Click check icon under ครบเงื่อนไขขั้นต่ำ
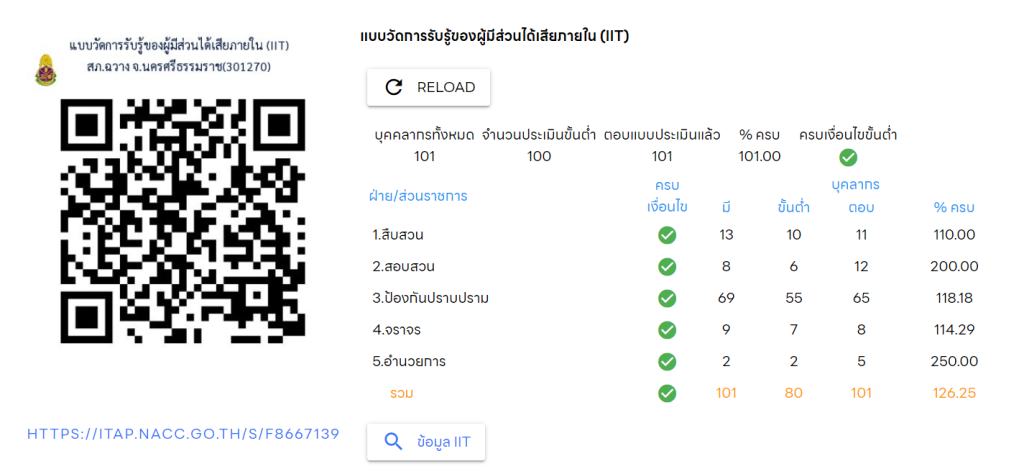The image size is (1024, 469). coord(847,157)
